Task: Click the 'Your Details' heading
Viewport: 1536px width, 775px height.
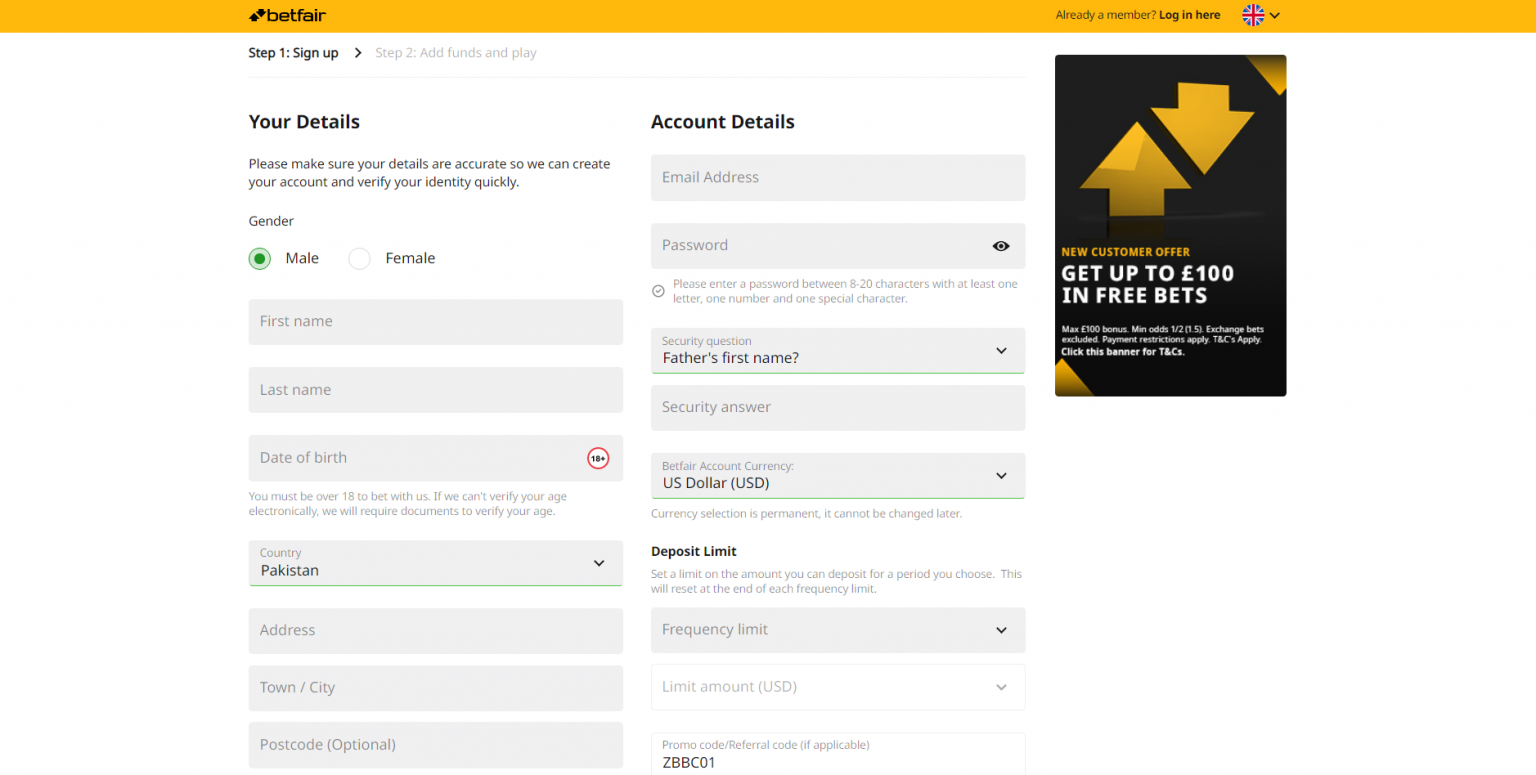Action: click(304, 122)
